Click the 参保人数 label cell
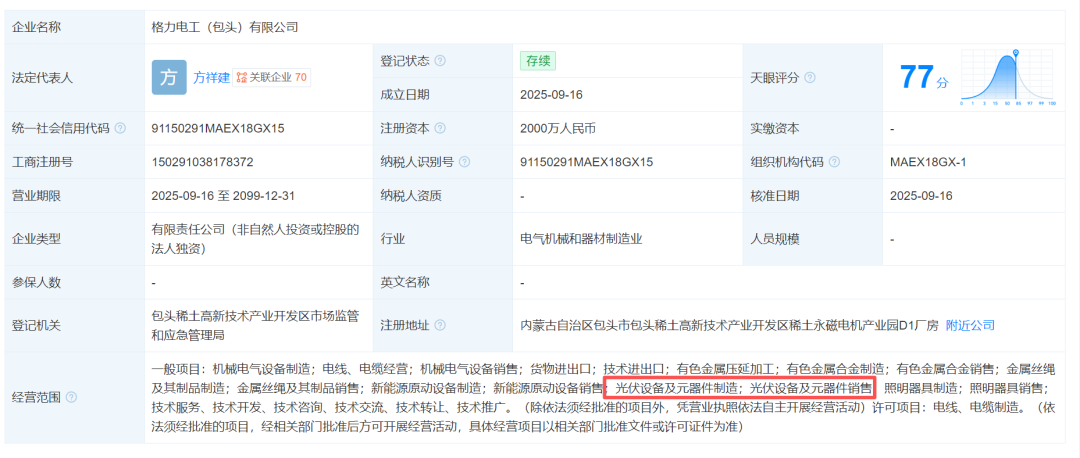Image resolution: width=1080 pixels, height=458 pixels. coord(74,282)
